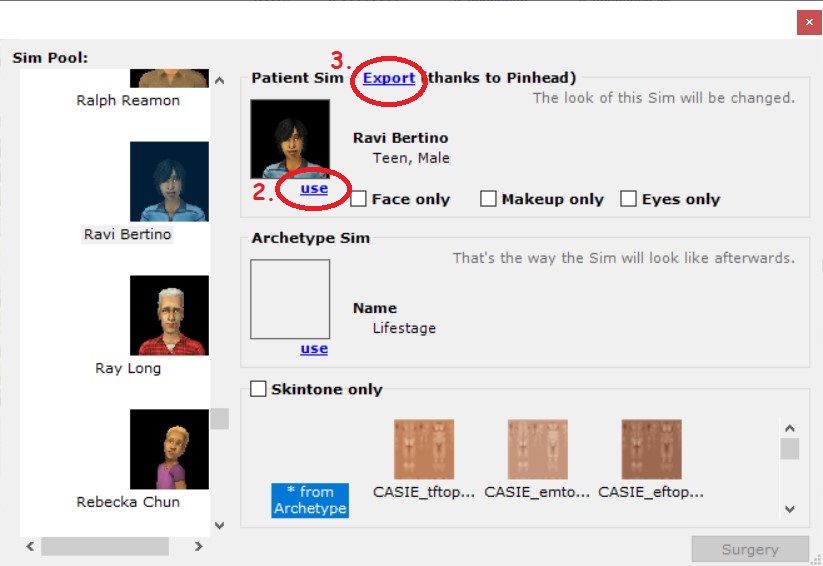This screenshot has width=823, height=566.
Task: Click the CASIE_eftop... caption text
Action: (x=651, y=492)
